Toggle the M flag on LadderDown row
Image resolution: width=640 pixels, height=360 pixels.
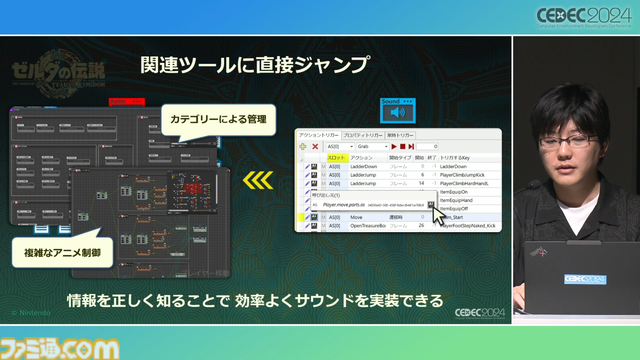(x=323, y=167)
